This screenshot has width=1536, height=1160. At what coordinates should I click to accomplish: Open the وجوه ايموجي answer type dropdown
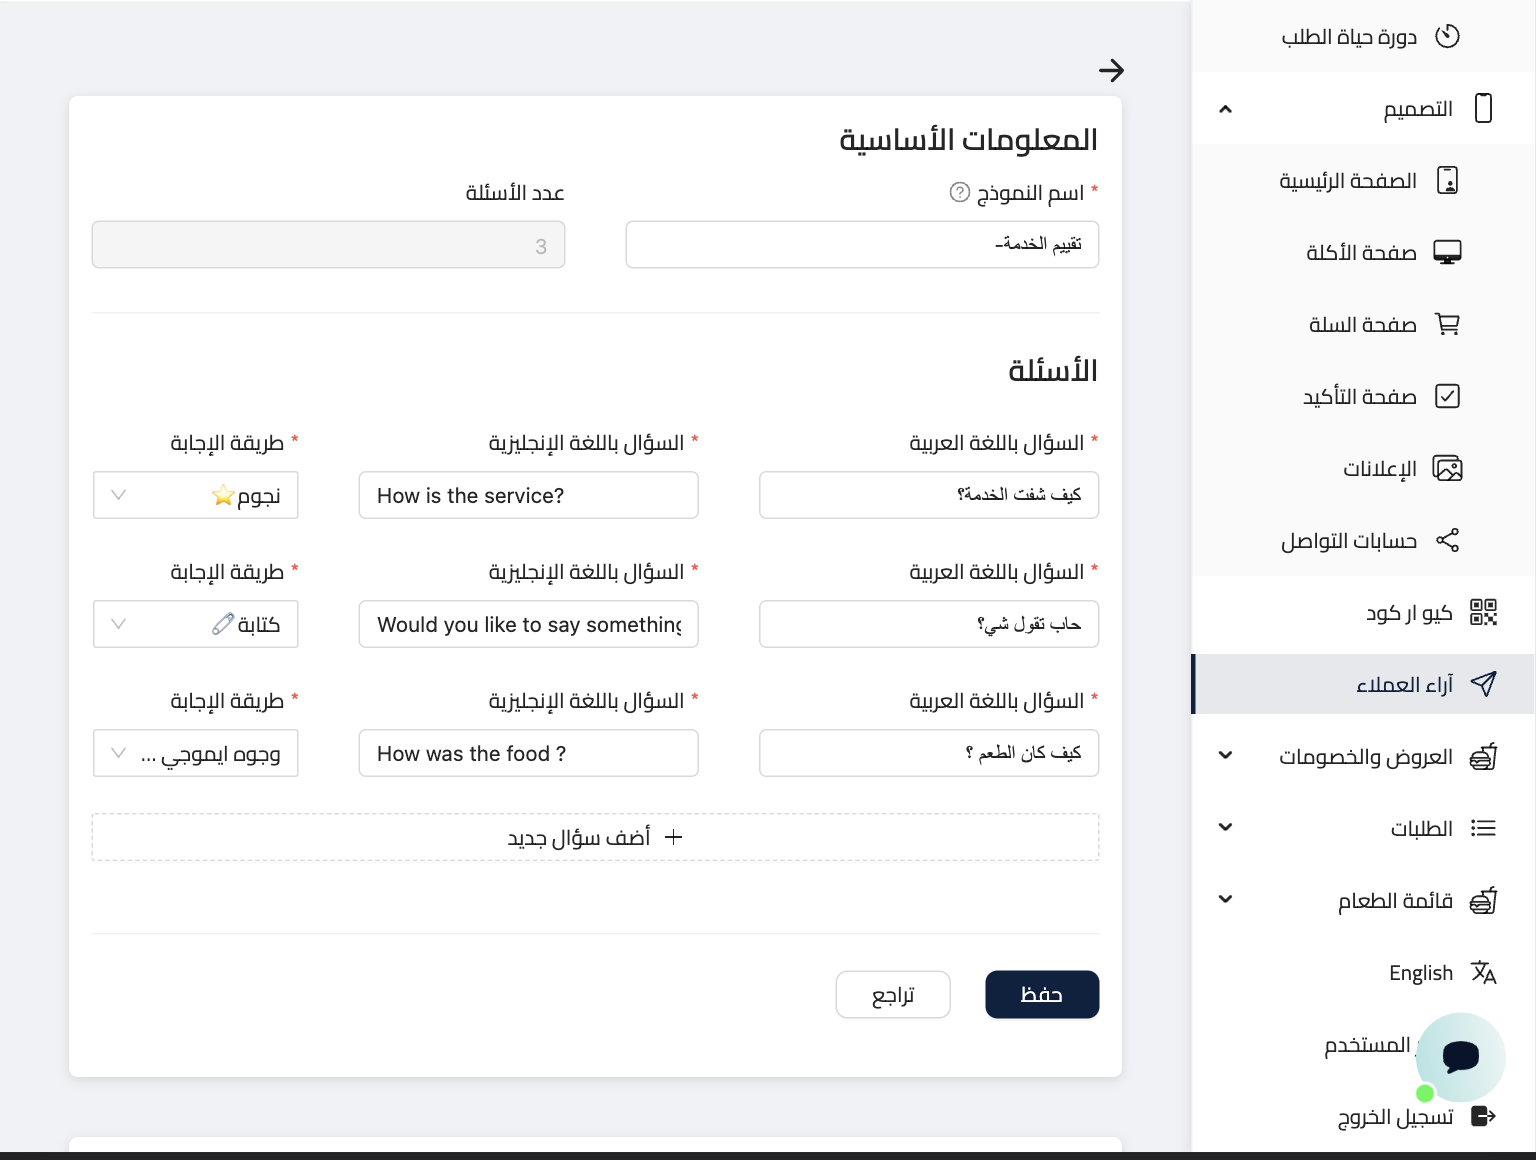(x=196, y=753)
